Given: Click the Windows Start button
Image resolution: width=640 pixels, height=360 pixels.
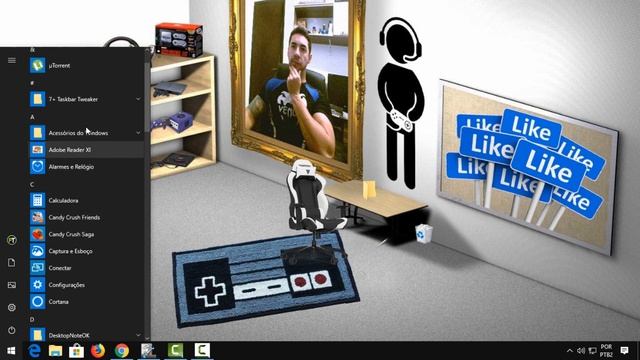Looking at the screenshot, I should pos(11,351).
